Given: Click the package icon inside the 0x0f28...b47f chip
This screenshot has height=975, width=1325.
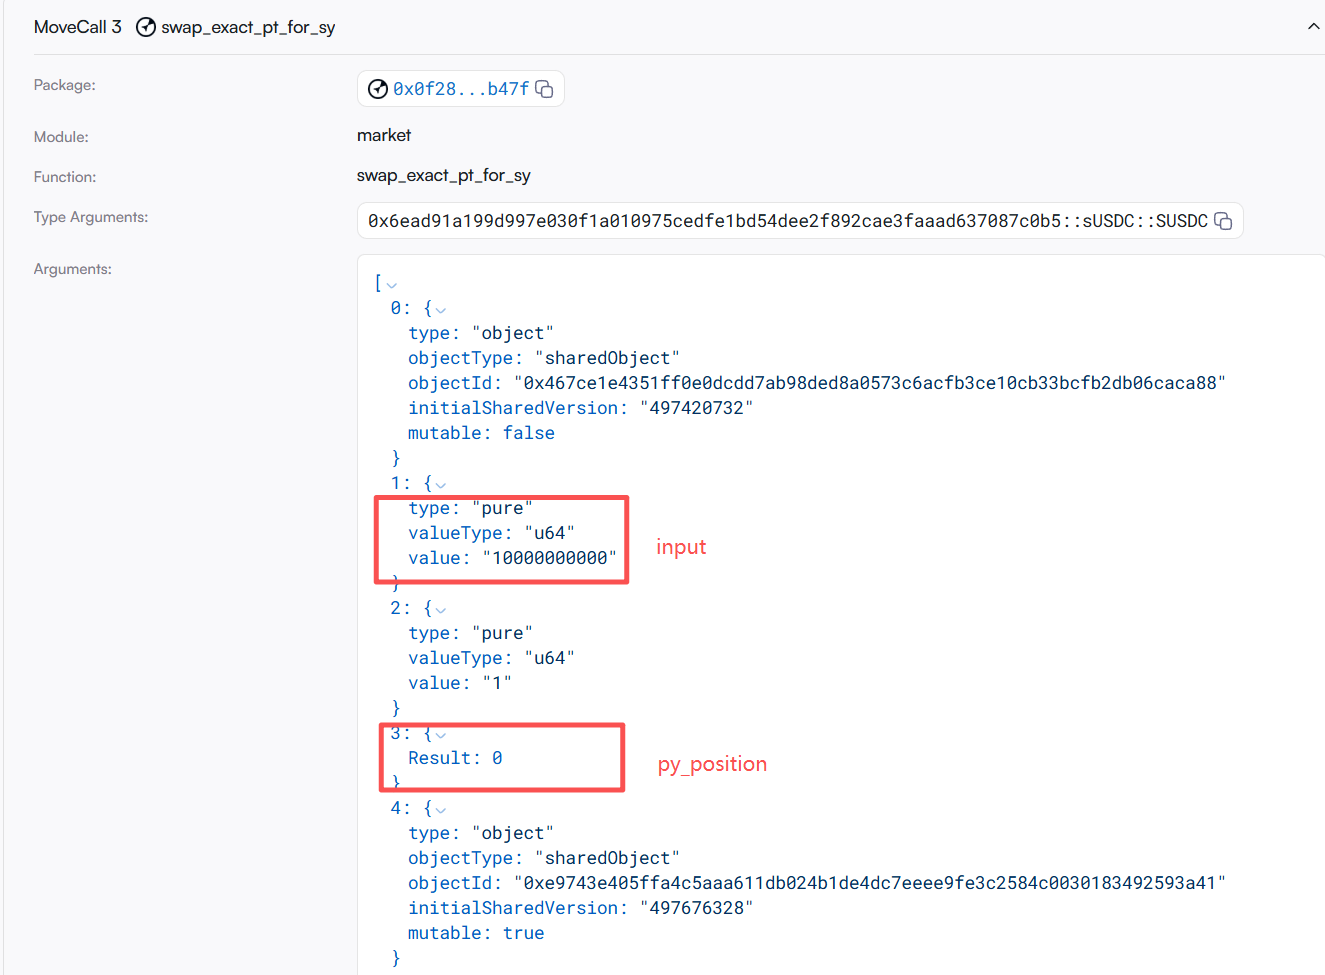Looking at the screenshot, I should [x=378, y=89].
